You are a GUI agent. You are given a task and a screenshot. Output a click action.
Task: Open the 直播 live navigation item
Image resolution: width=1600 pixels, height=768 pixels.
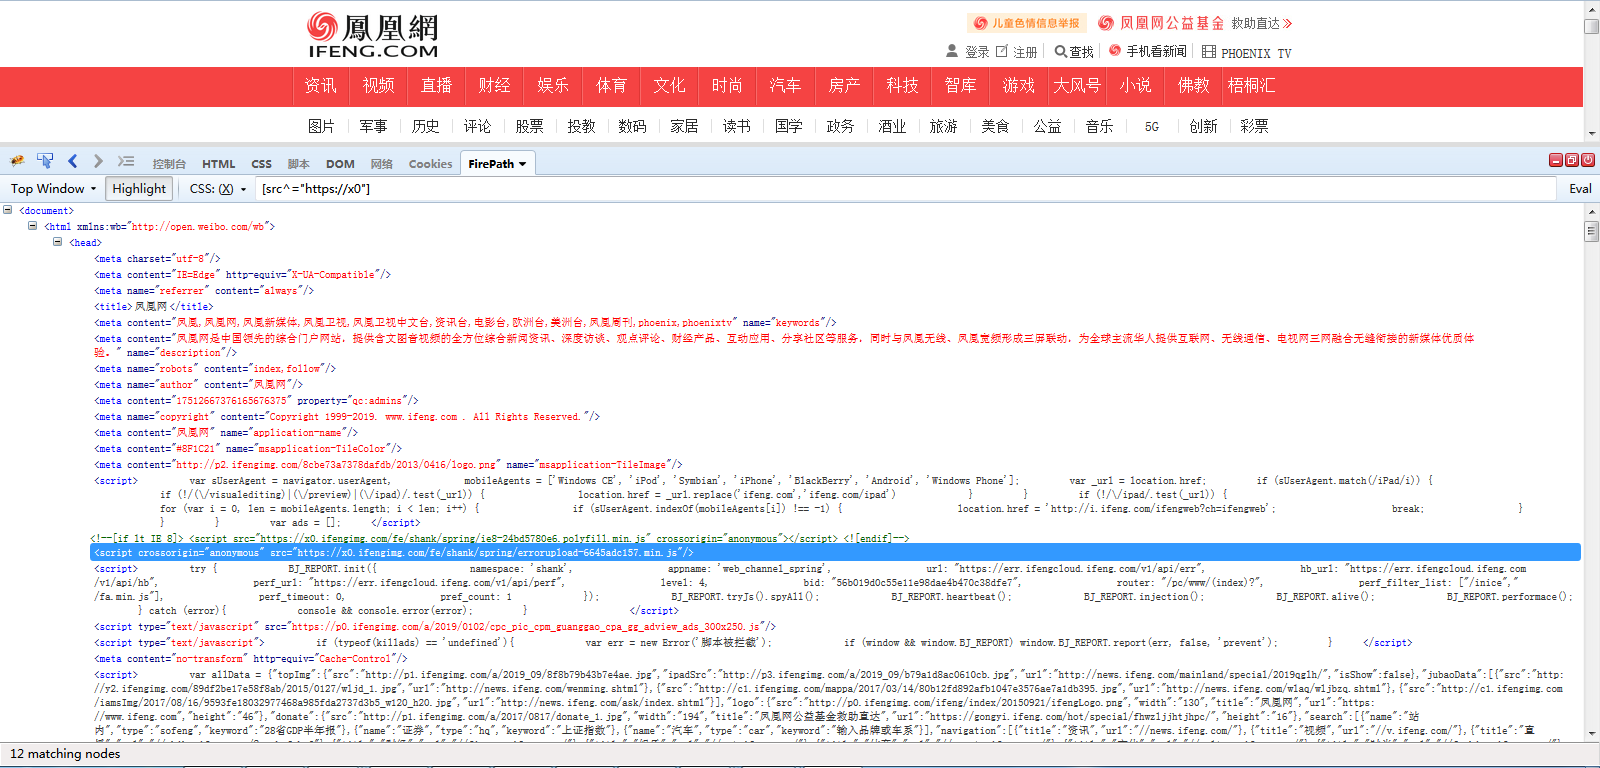tap(436, 86)
